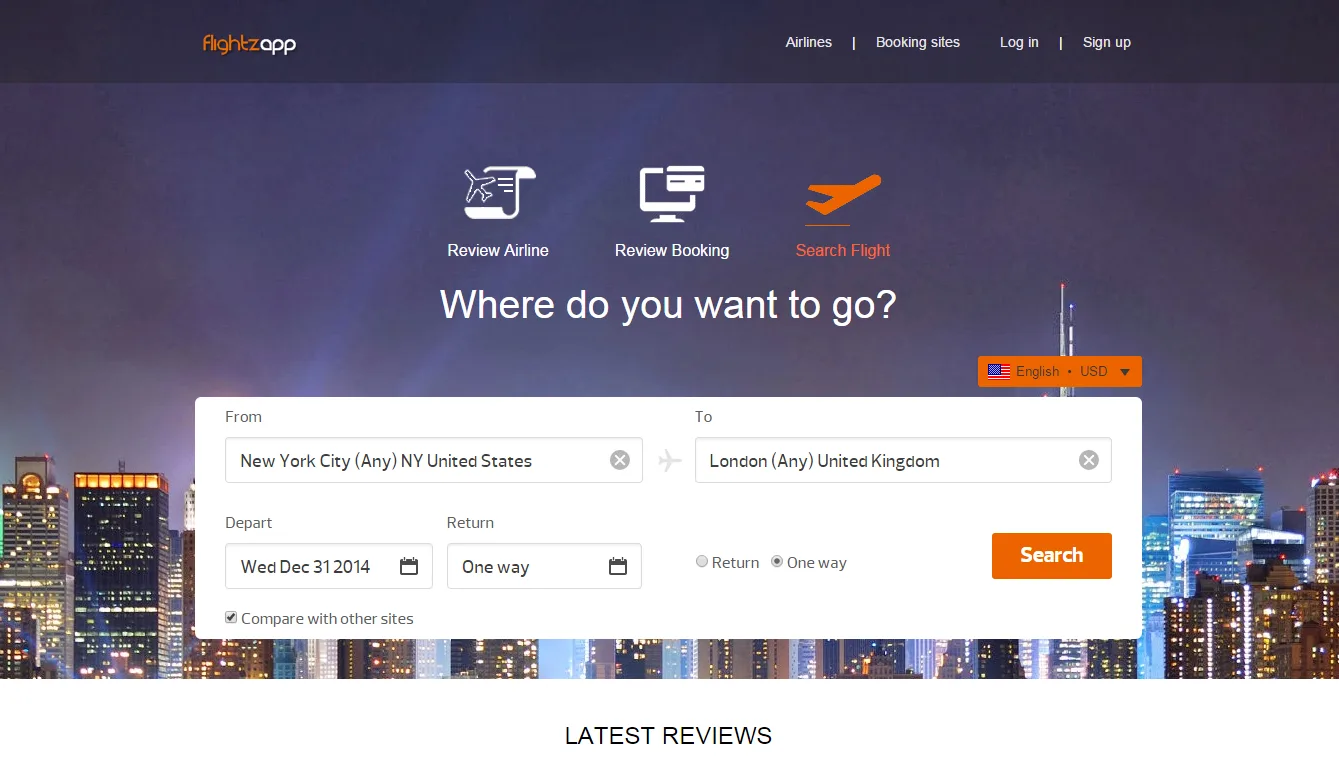Click the LATEST REVIEWS heading
Screen dimensions: 1339x767
tap(668, 736)
